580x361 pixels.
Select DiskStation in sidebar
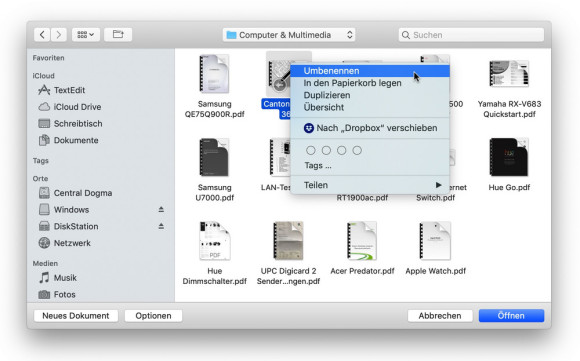pos(68,226)
